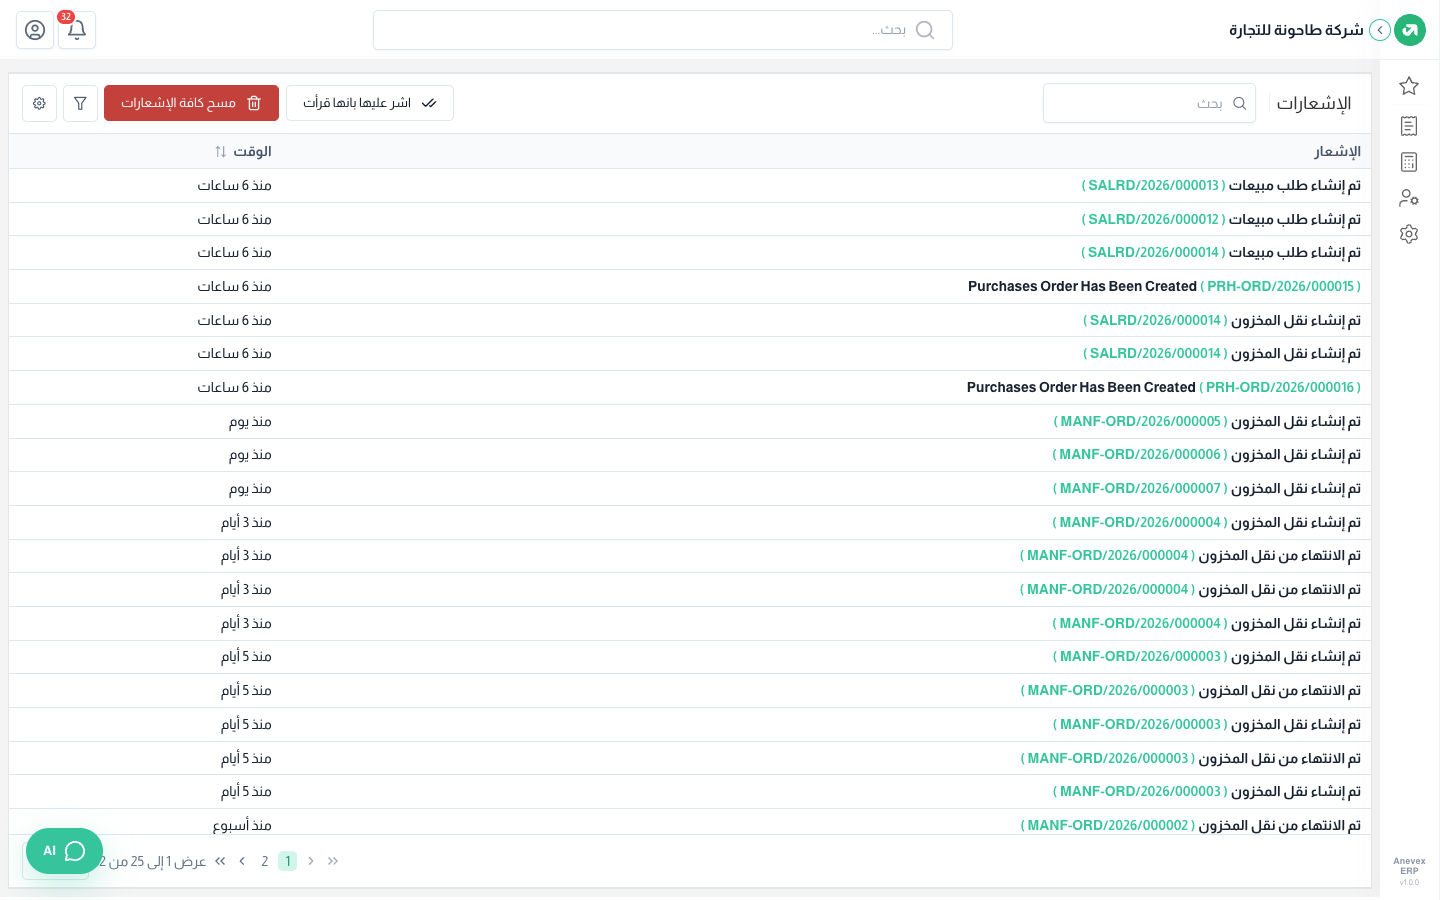The height and width of the screenshot is (900, 1440).
Task: Click مسح كافة الإشعارات delete button
Action: [x=191, y=103]
